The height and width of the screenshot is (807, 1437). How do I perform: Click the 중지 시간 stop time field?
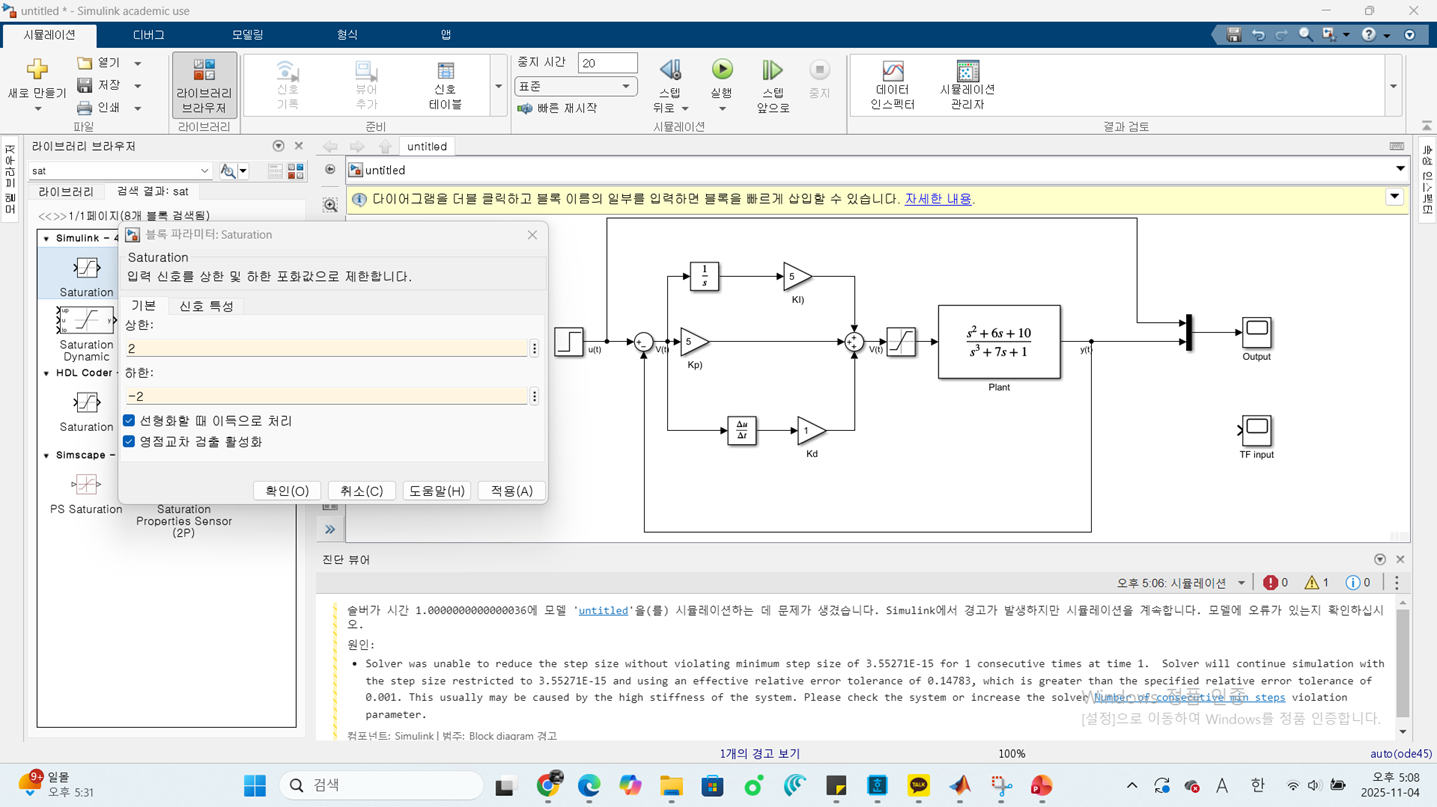[x=607, y=63]
